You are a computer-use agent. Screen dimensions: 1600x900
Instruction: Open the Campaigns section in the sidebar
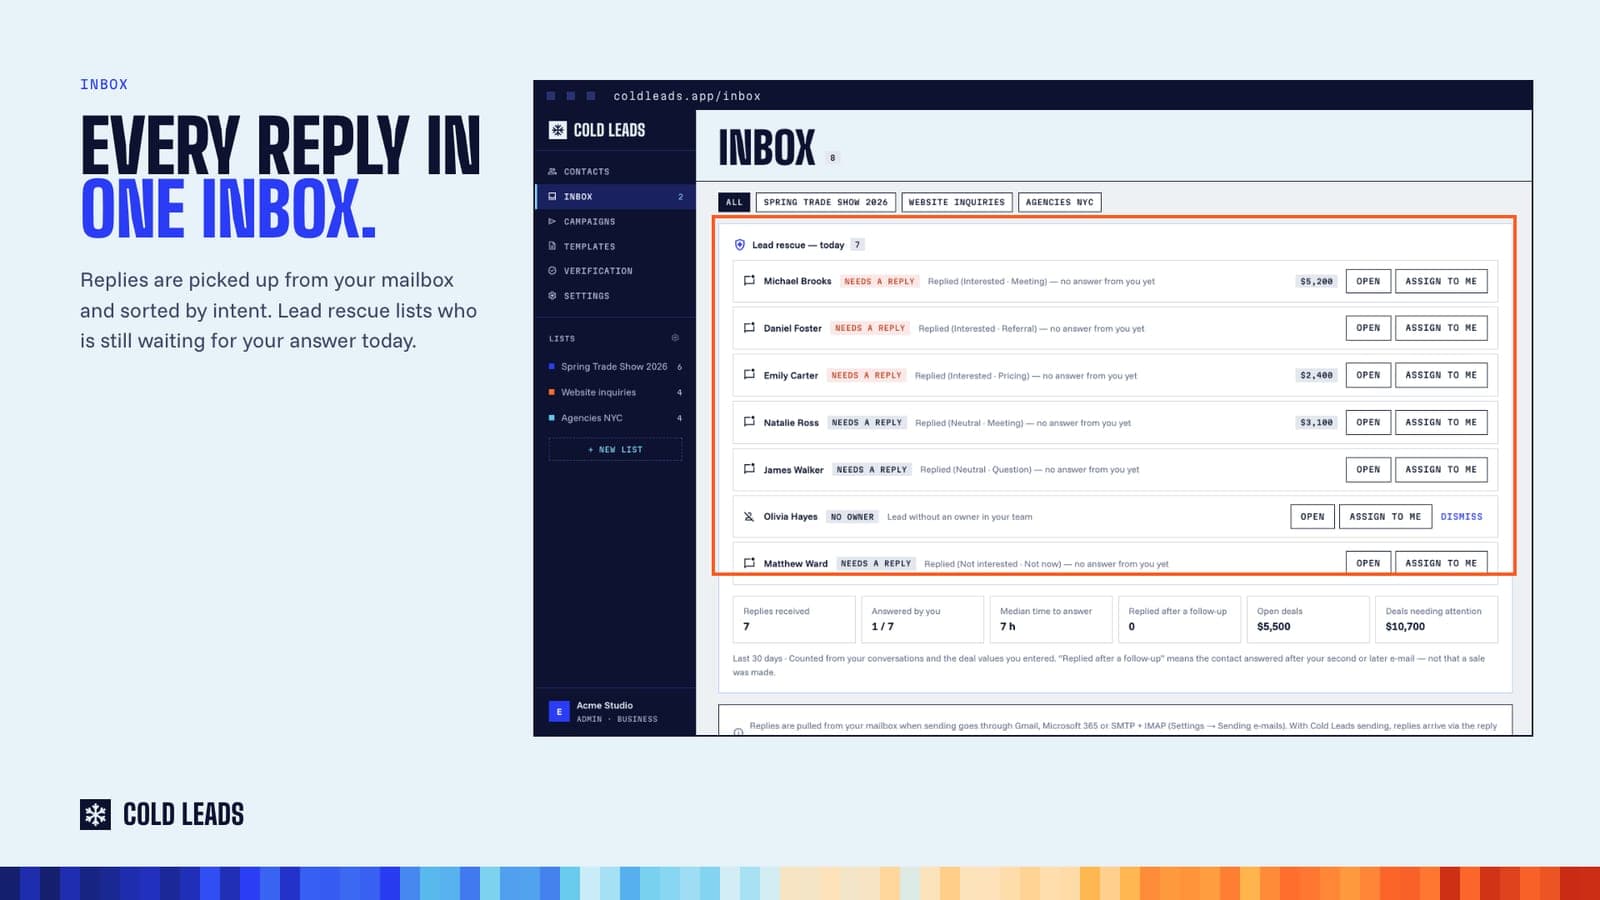(x=615, y=222)
